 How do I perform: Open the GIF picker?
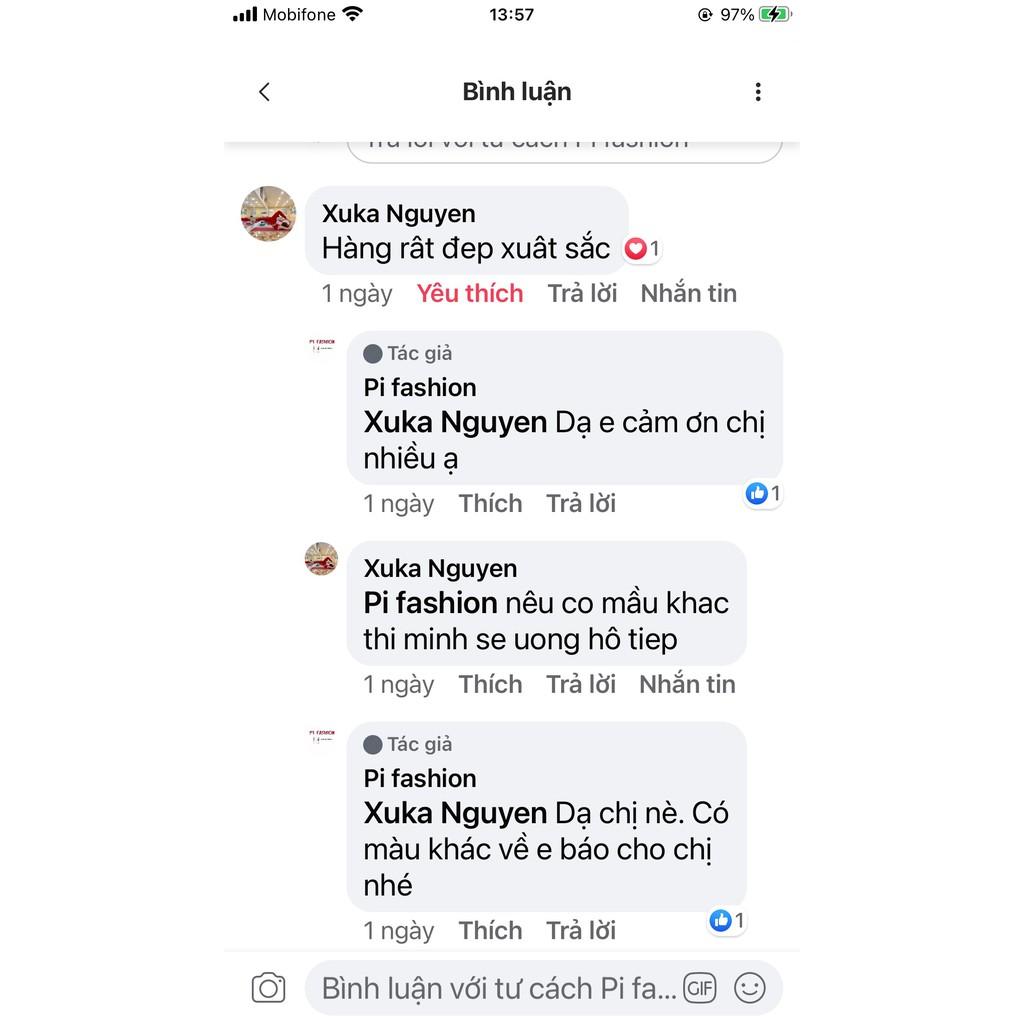point(699,987)
